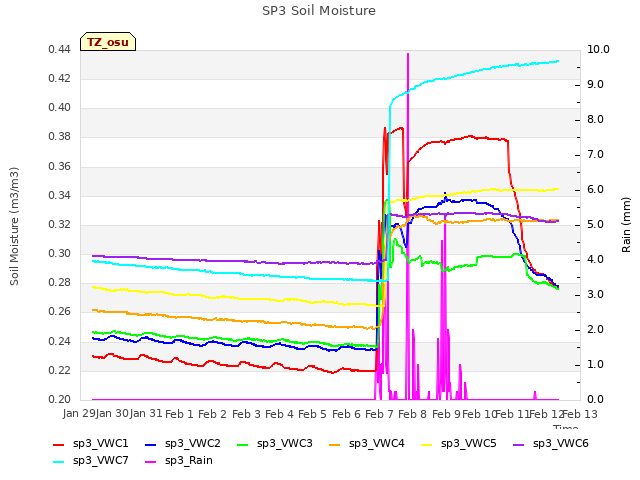Image resolution: width=640 pixels, height=480 pixels.
Task: Click the 1.0 rain axis tick label
Action: tap(596, 365)
